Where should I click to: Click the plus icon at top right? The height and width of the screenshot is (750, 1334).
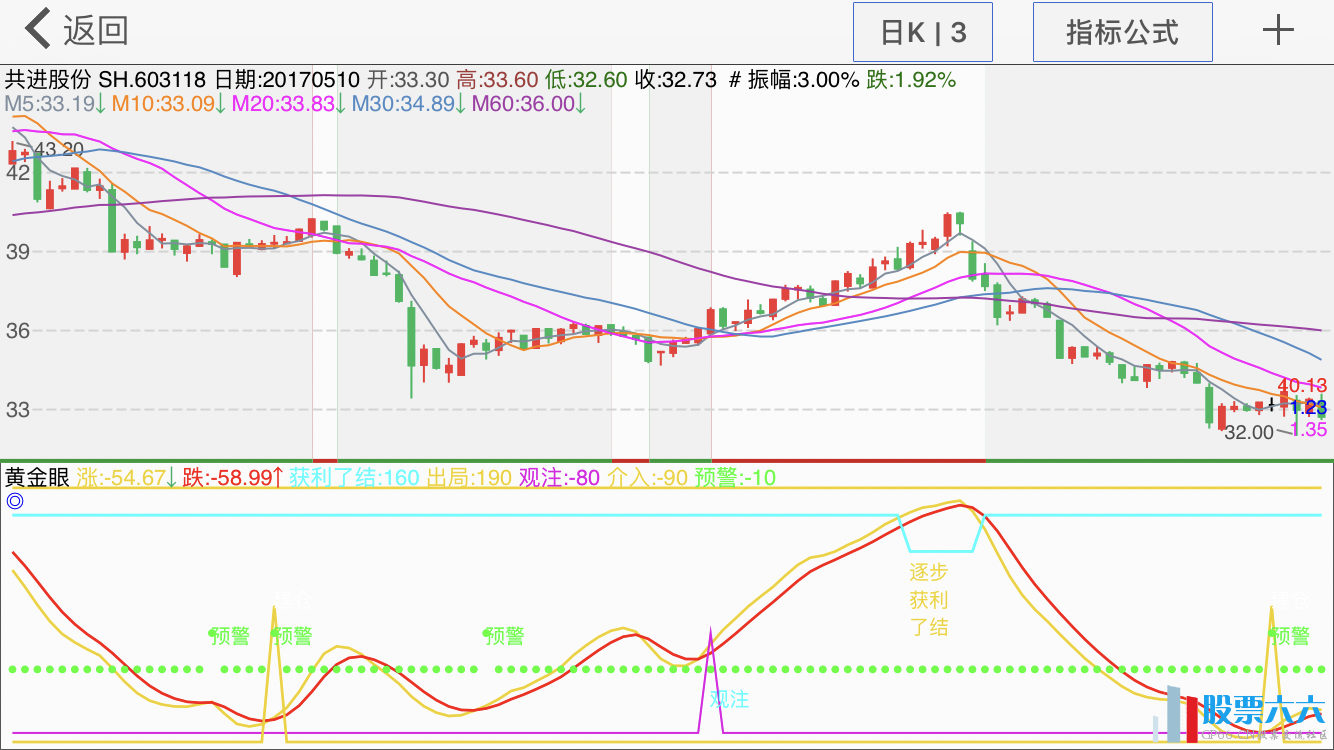tap(1278, 31)
